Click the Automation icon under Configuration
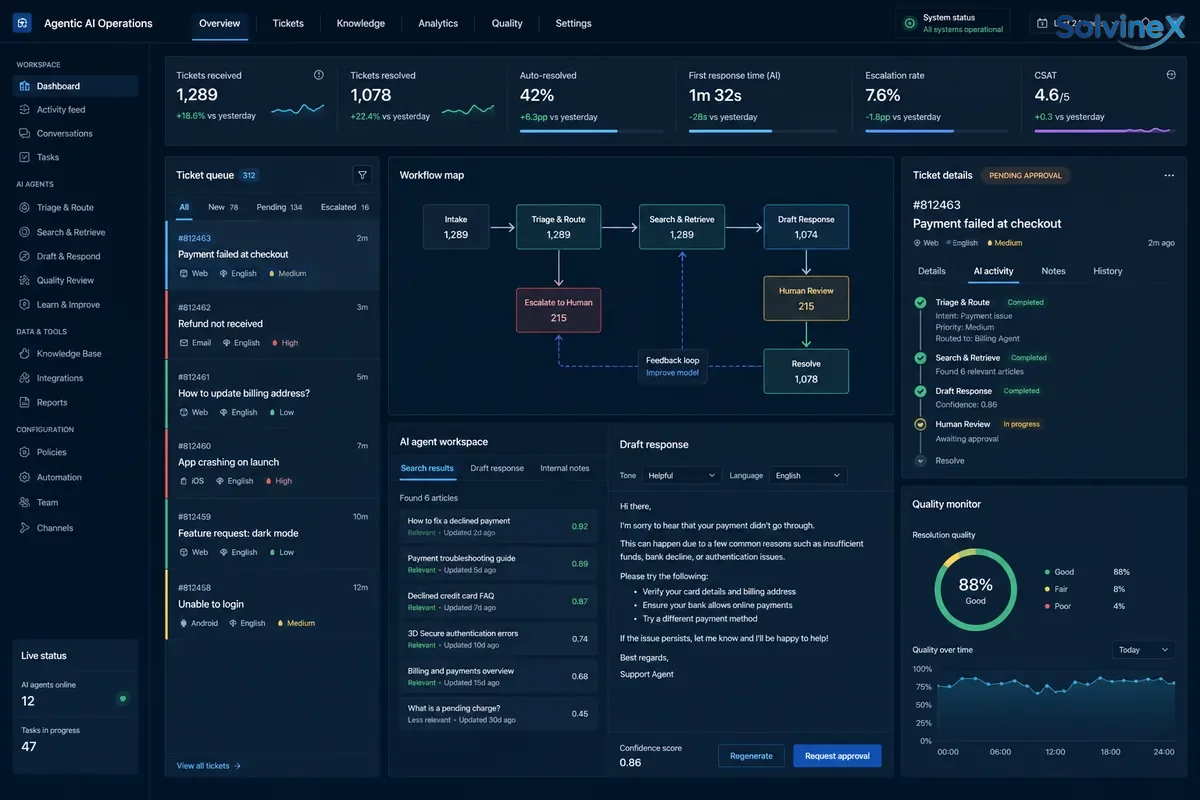1200x800 pixels. pyautogui.click(x=25, y=477)
